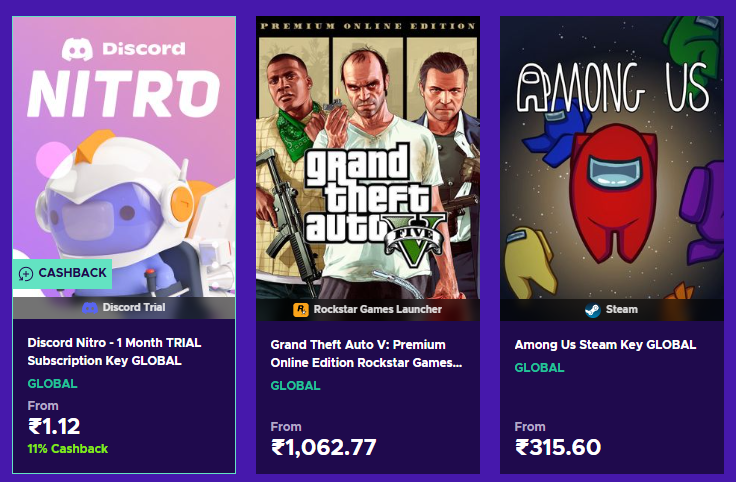The width and height of the screenshot is (736, 482).
Task: Click GLOBAL region label under Discord Nitro
Action: point(53,384)
